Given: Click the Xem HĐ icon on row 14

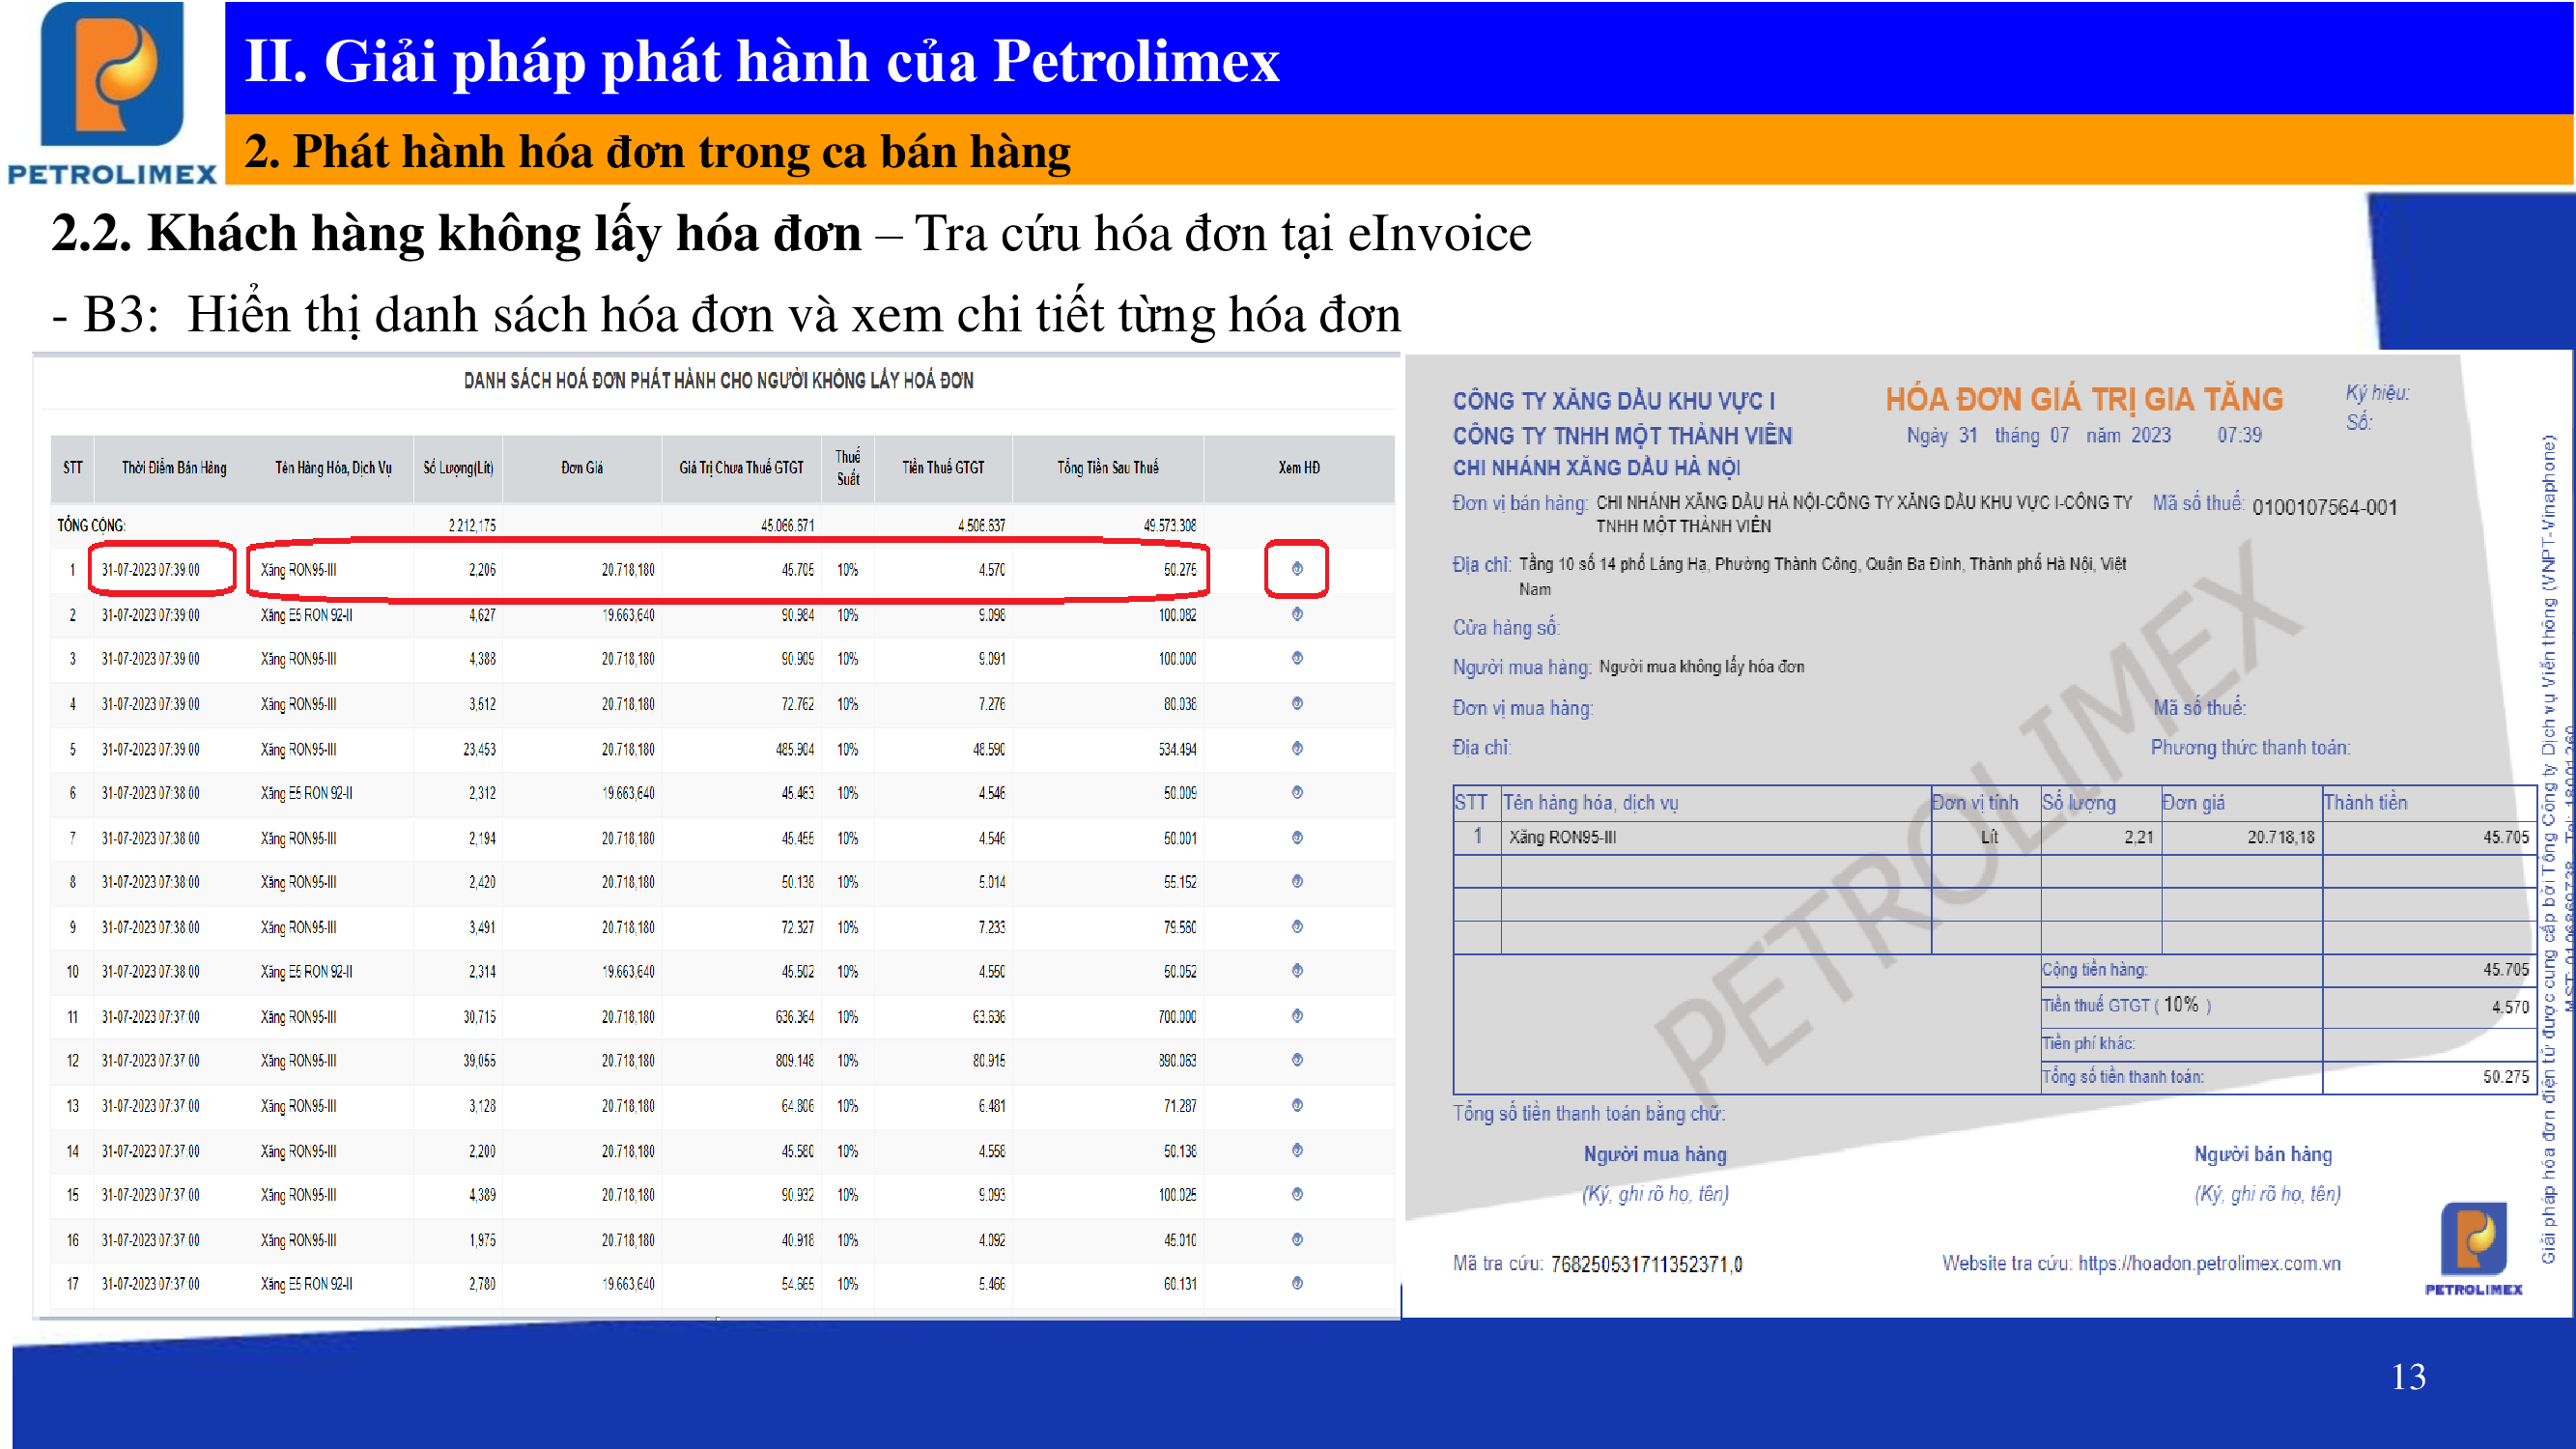Looking at the screenshot, I should click(x=1297, y=1150).
